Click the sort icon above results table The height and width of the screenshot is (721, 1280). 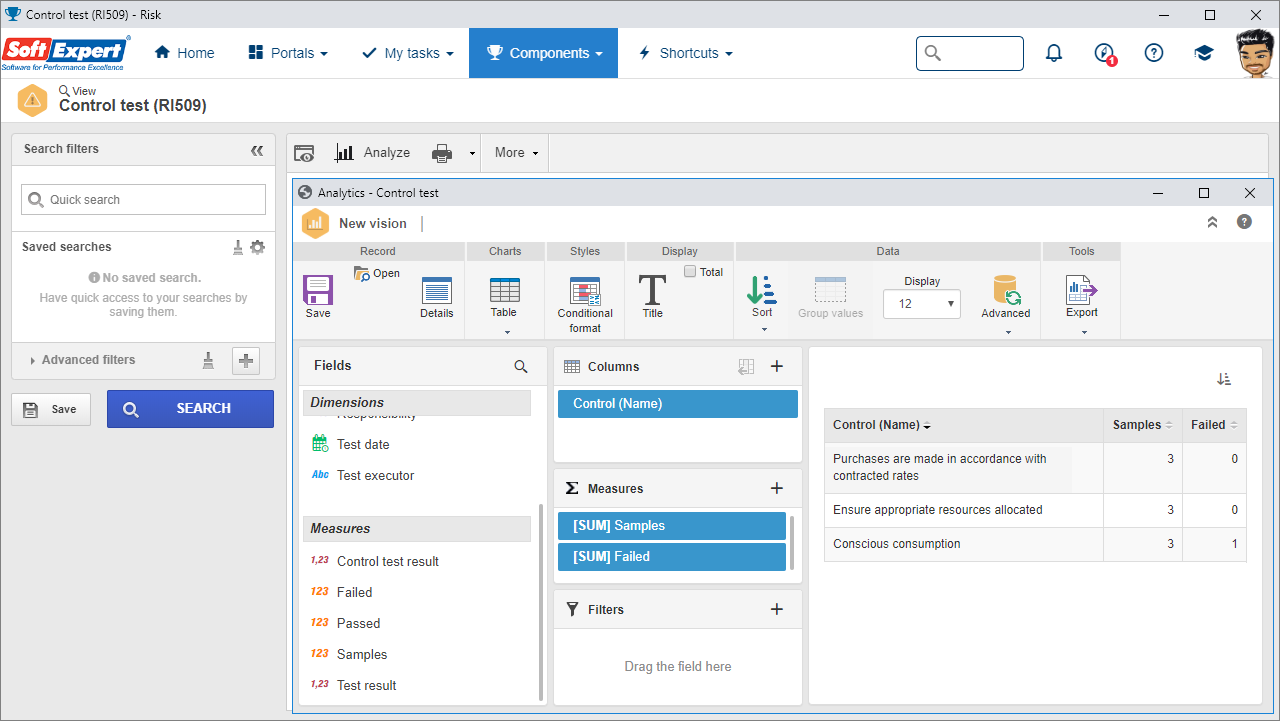(x=1224, y=379)
